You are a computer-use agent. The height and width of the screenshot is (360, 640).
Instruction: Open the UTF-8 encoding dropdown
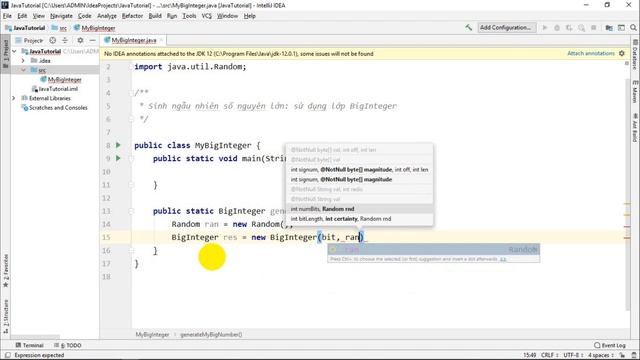pos(573,356)
